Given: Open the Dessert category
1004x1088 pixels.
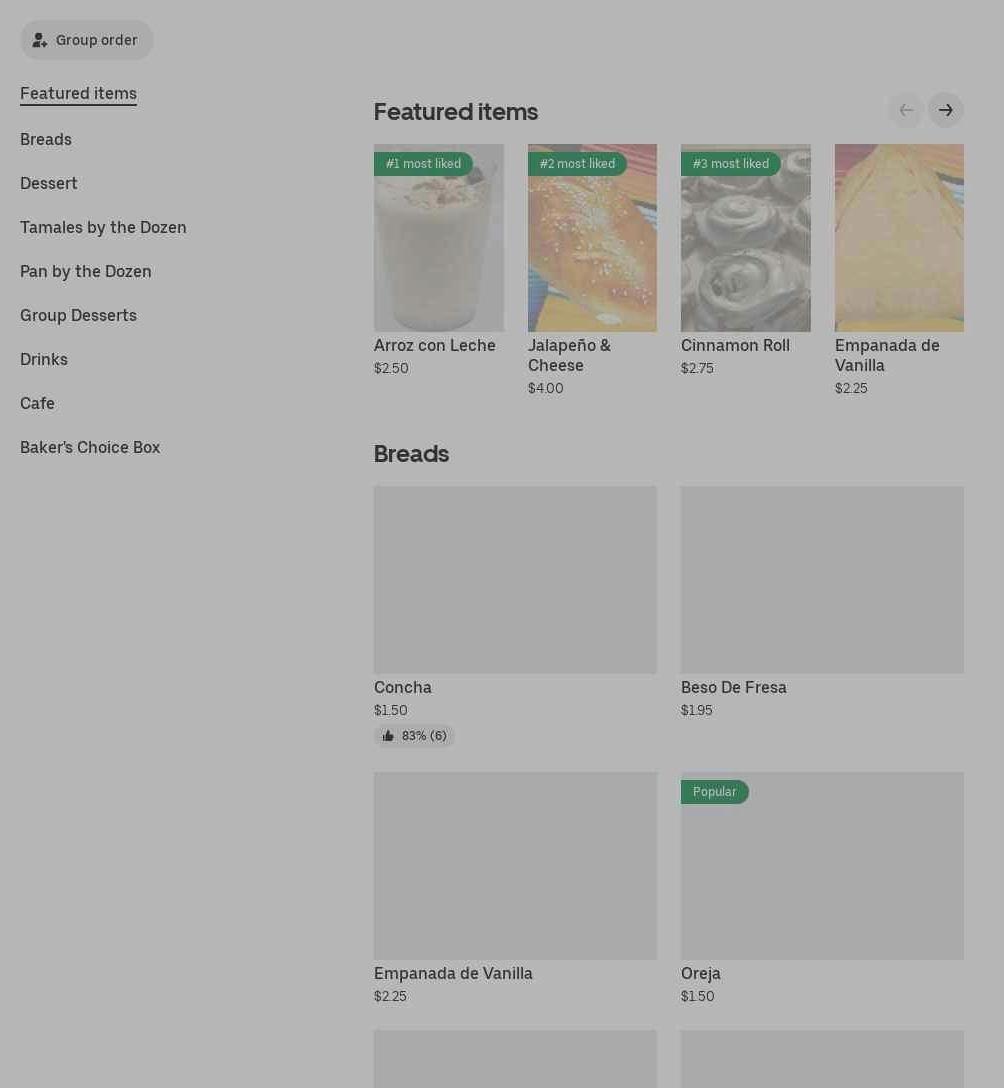Looking at the screenshot, I should click(49, 183).
